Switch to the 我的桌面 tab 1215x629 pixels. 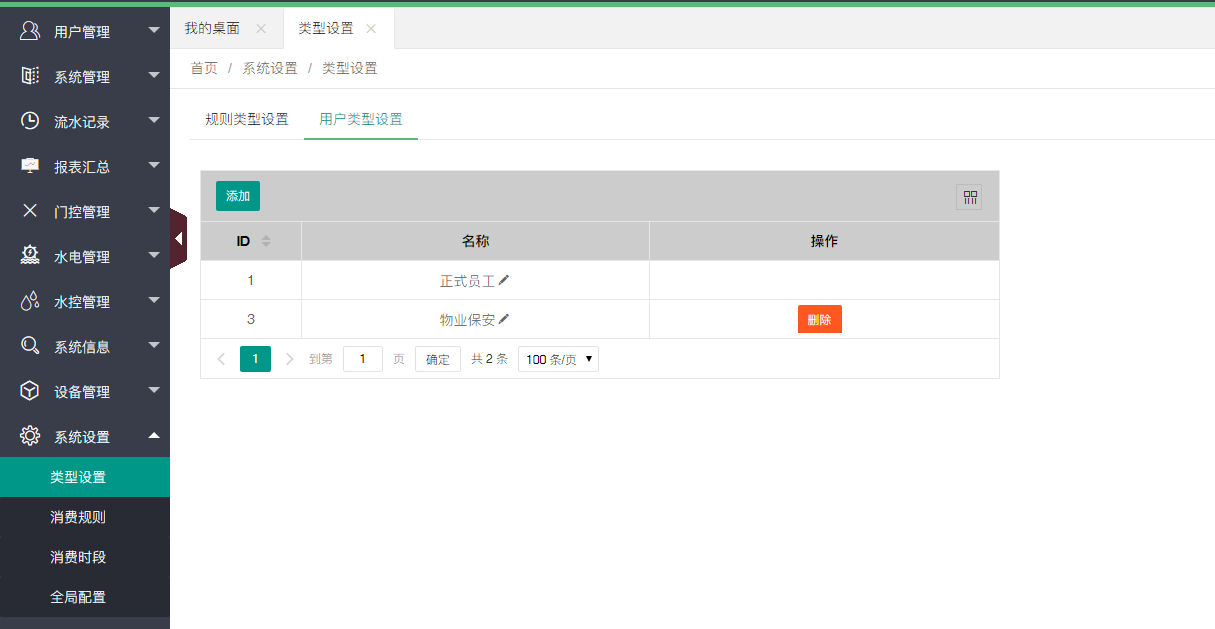[x=212, y=28]
